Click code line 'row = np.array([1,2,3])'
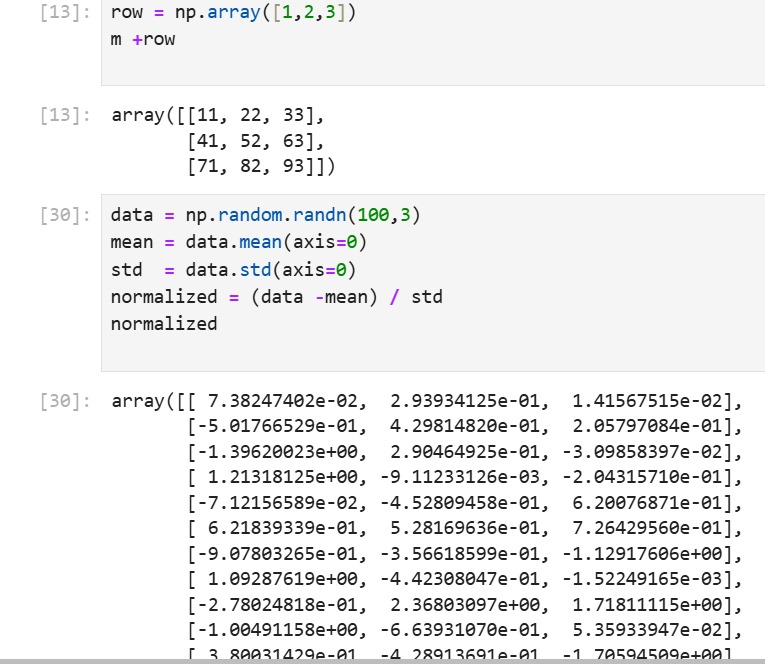 click(x=233, y=12)
